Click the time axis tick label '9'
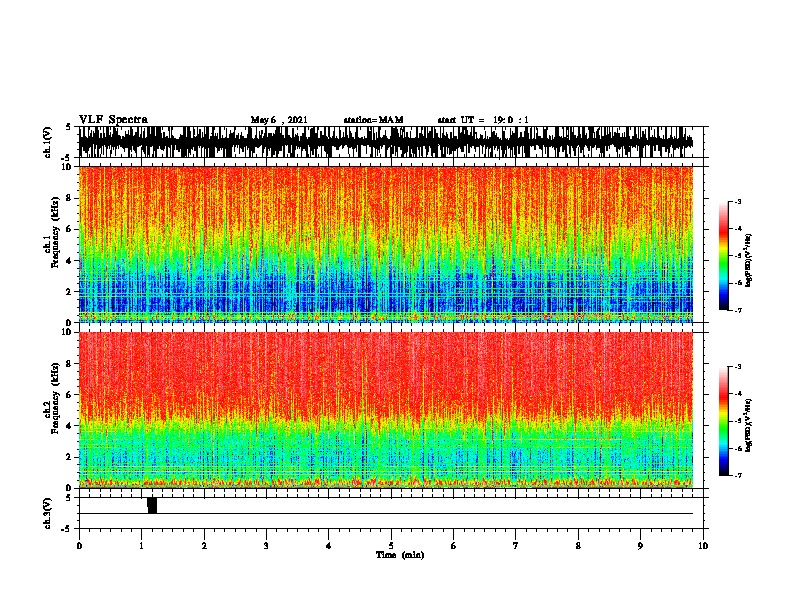The height and width of the screenshot is (612, 792). coord(640,546)
